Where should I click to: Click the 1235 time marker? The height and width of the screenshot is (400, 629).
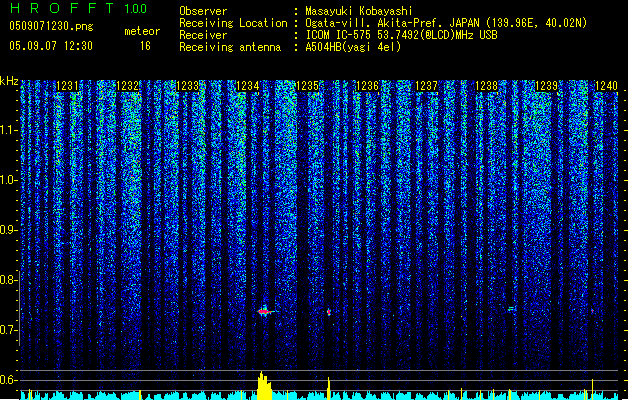[x=307, y=86]
